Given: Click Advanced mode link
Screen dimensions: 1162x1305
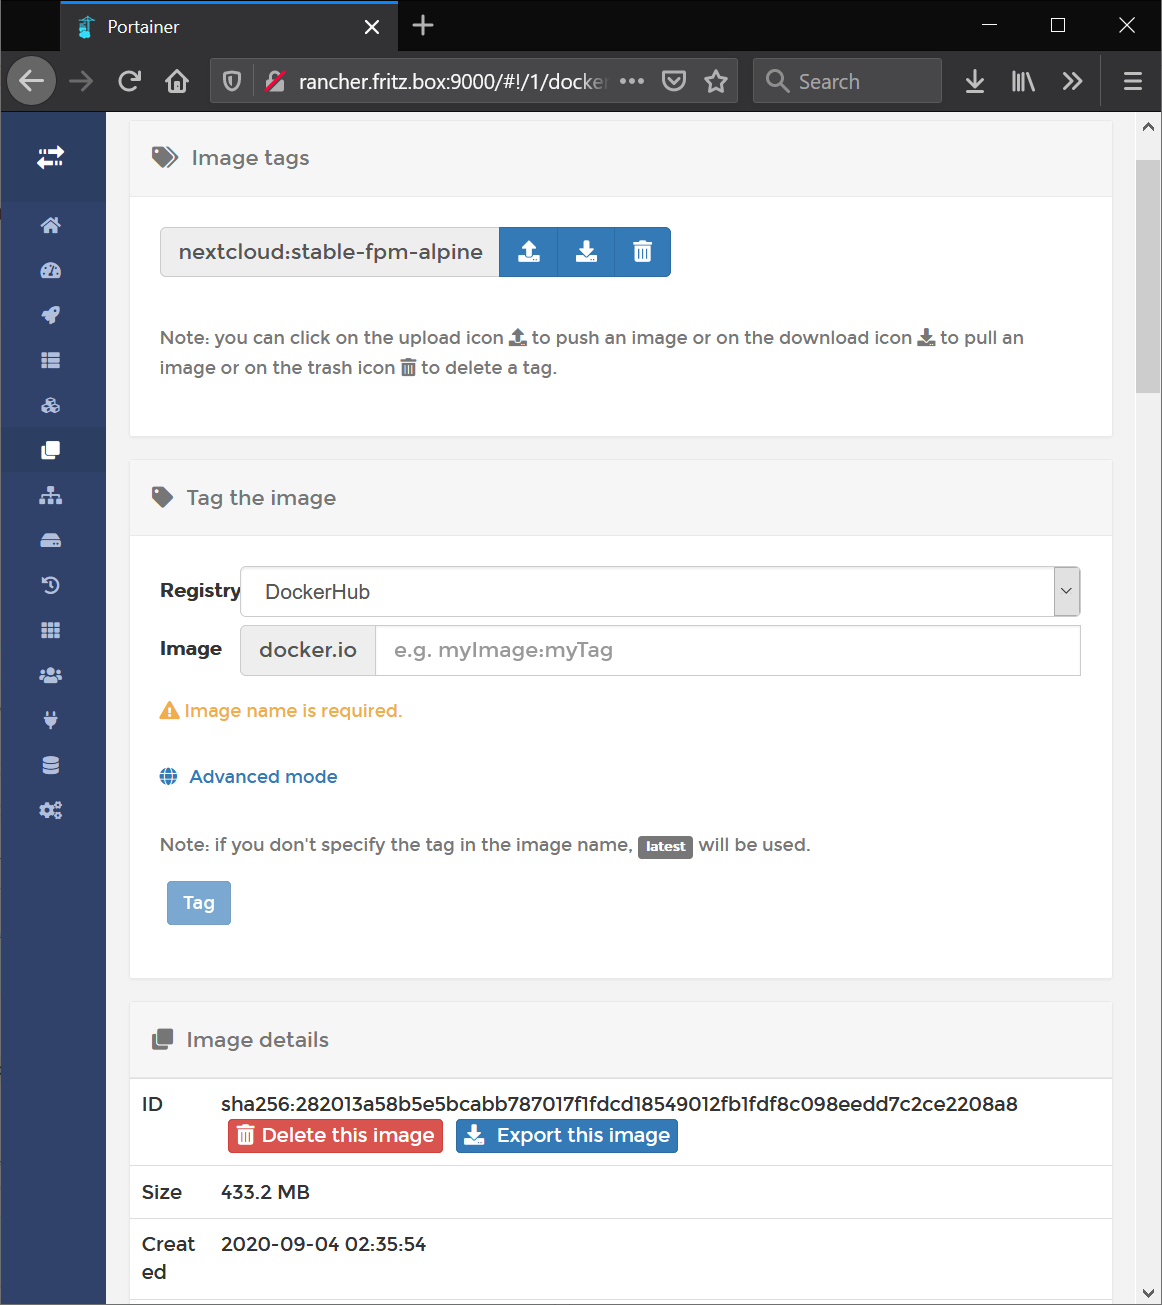Looking at the screenshot, I should [263, 777].
